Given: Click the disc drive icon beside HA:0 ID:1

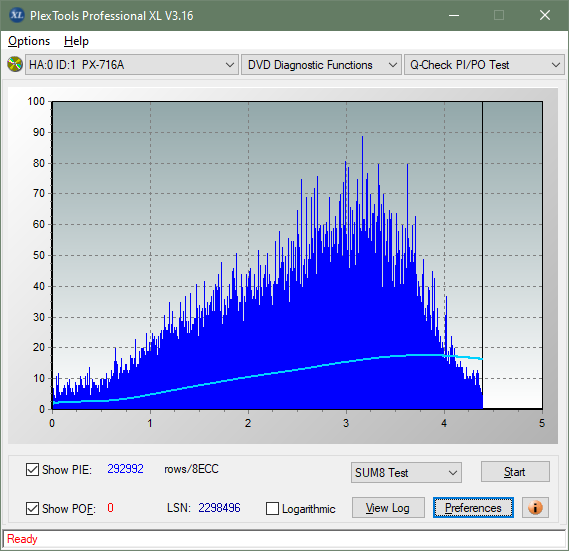Looking at the screenshot, I should coord(15,65).
